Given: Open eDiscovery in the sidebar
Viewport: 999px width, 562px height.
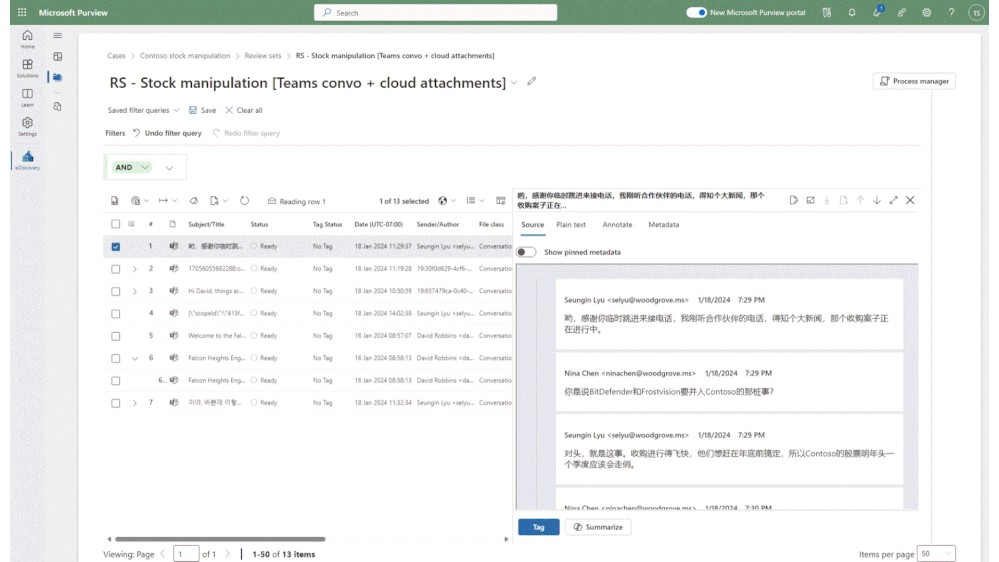Looking at the screenshot, I should [x=27, y=160].
